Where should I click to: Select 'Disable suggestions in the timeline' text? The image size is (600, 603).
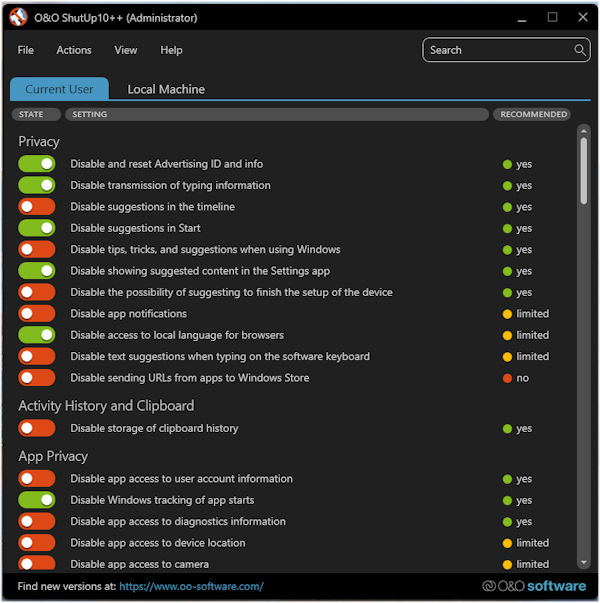tap(152, 207)
